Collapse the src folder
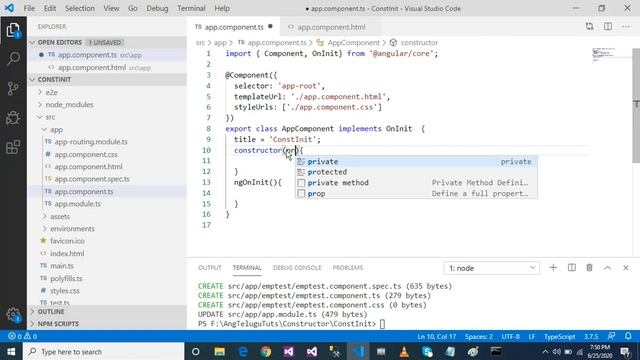Screen dimensions: 640x360 click(x=107, y=117)
